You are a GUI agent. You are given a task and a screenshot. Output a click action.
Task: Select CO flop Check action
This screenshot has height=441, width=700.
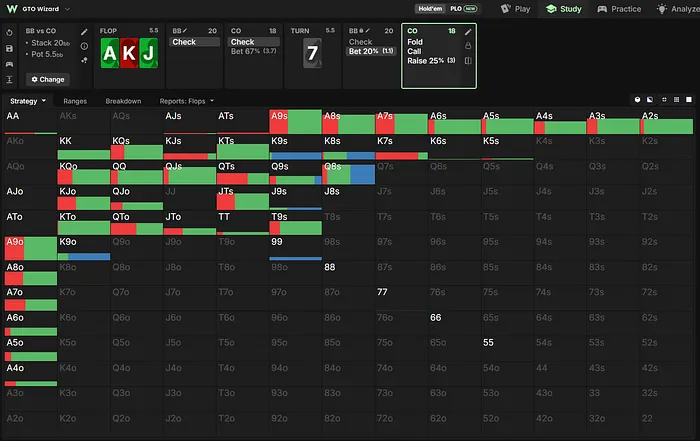[x=254, y=42]
